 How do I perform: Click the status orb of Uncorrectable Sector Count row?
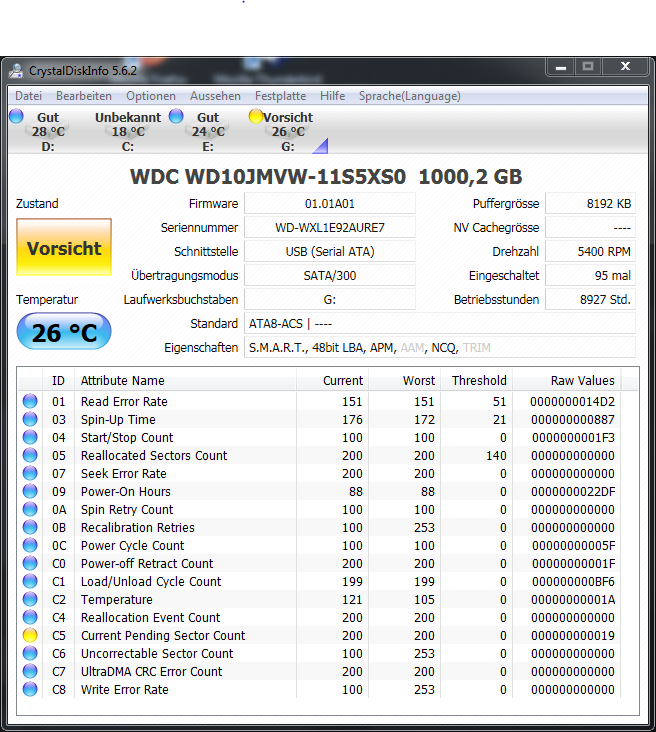30,653
